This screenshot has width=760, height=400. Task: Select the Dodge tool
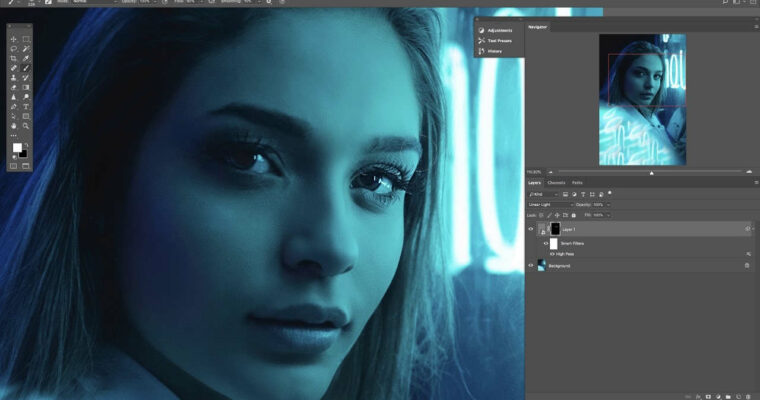26,97
